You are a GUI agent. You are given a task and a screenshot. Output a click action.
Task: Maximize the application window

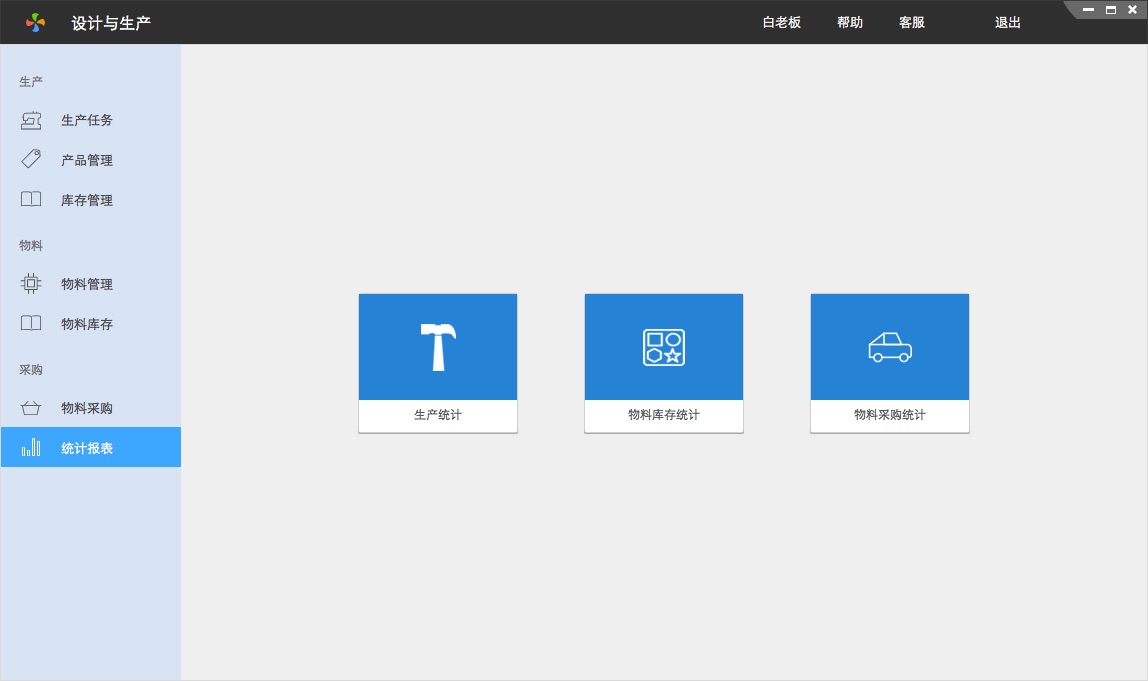click(x=1111, y=10)
